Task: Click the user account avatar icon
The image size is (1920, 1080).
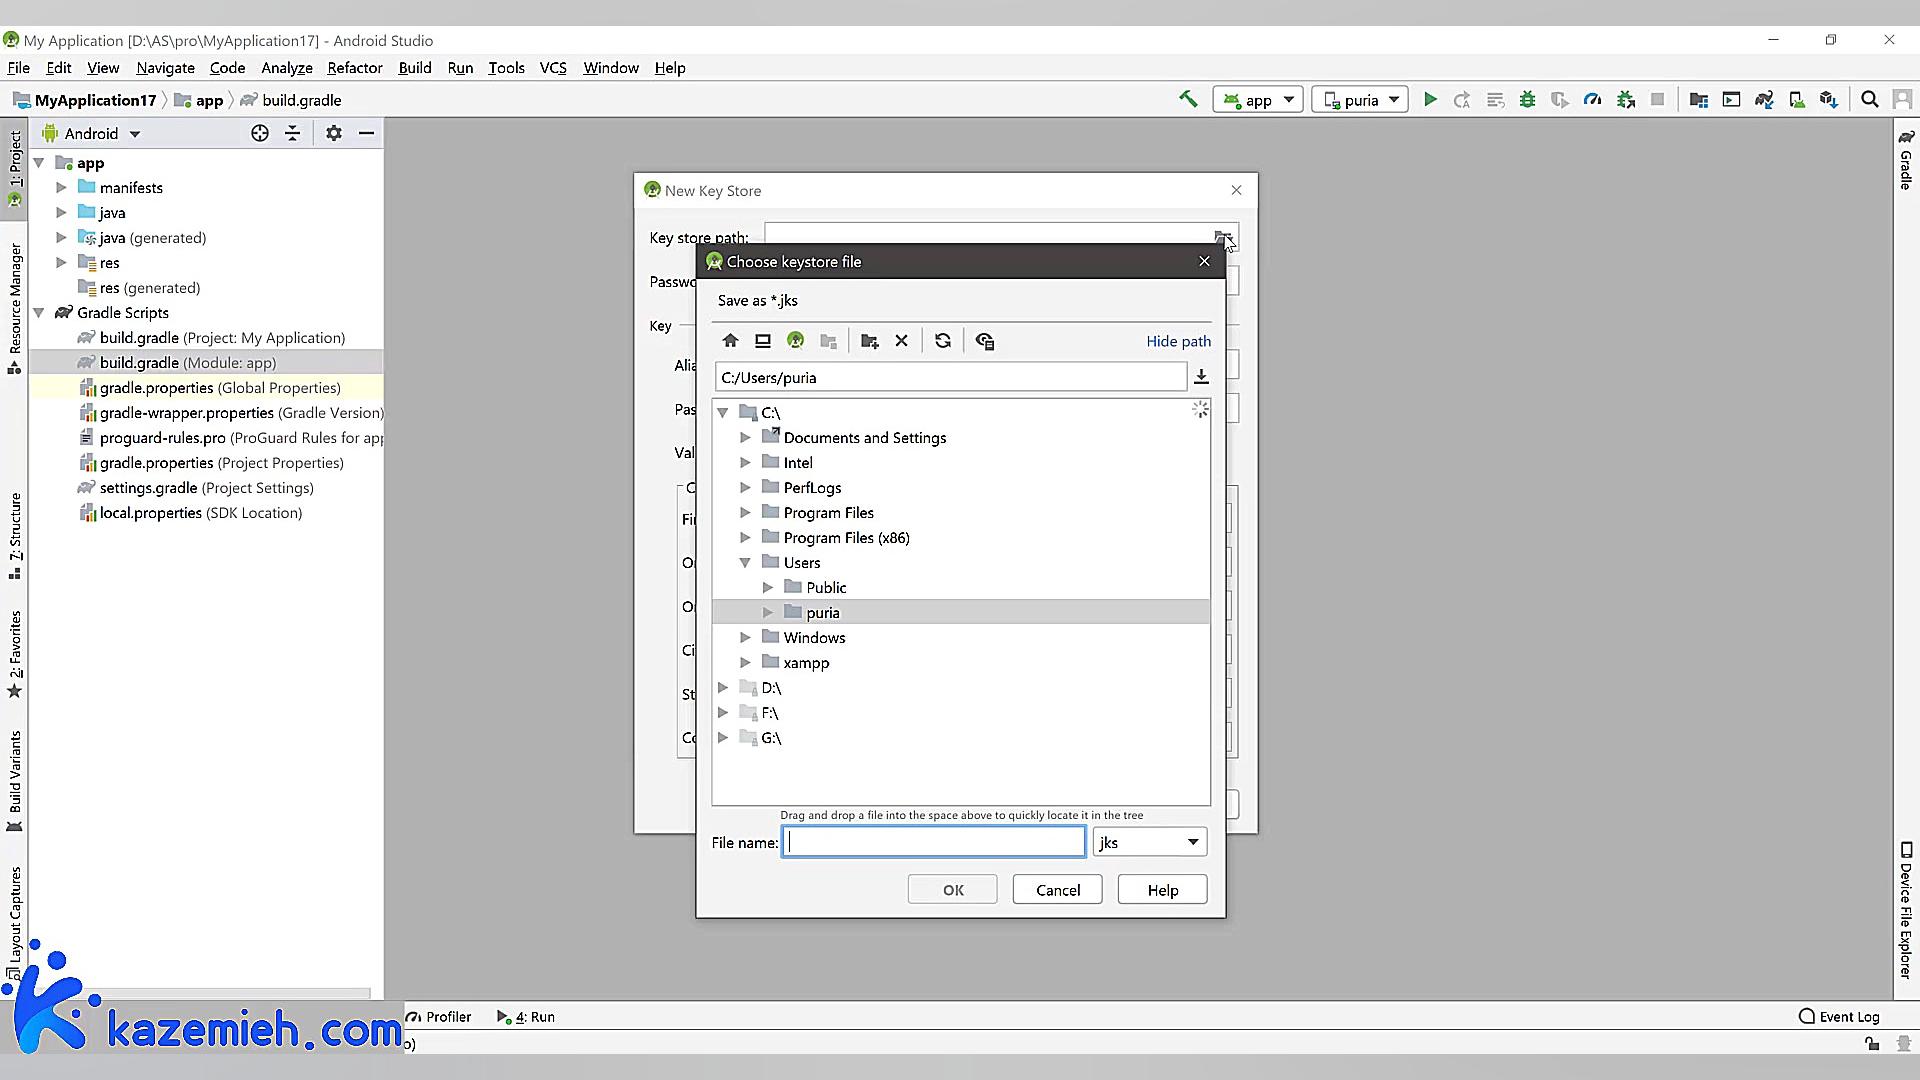Action: tap(1903, 99)
